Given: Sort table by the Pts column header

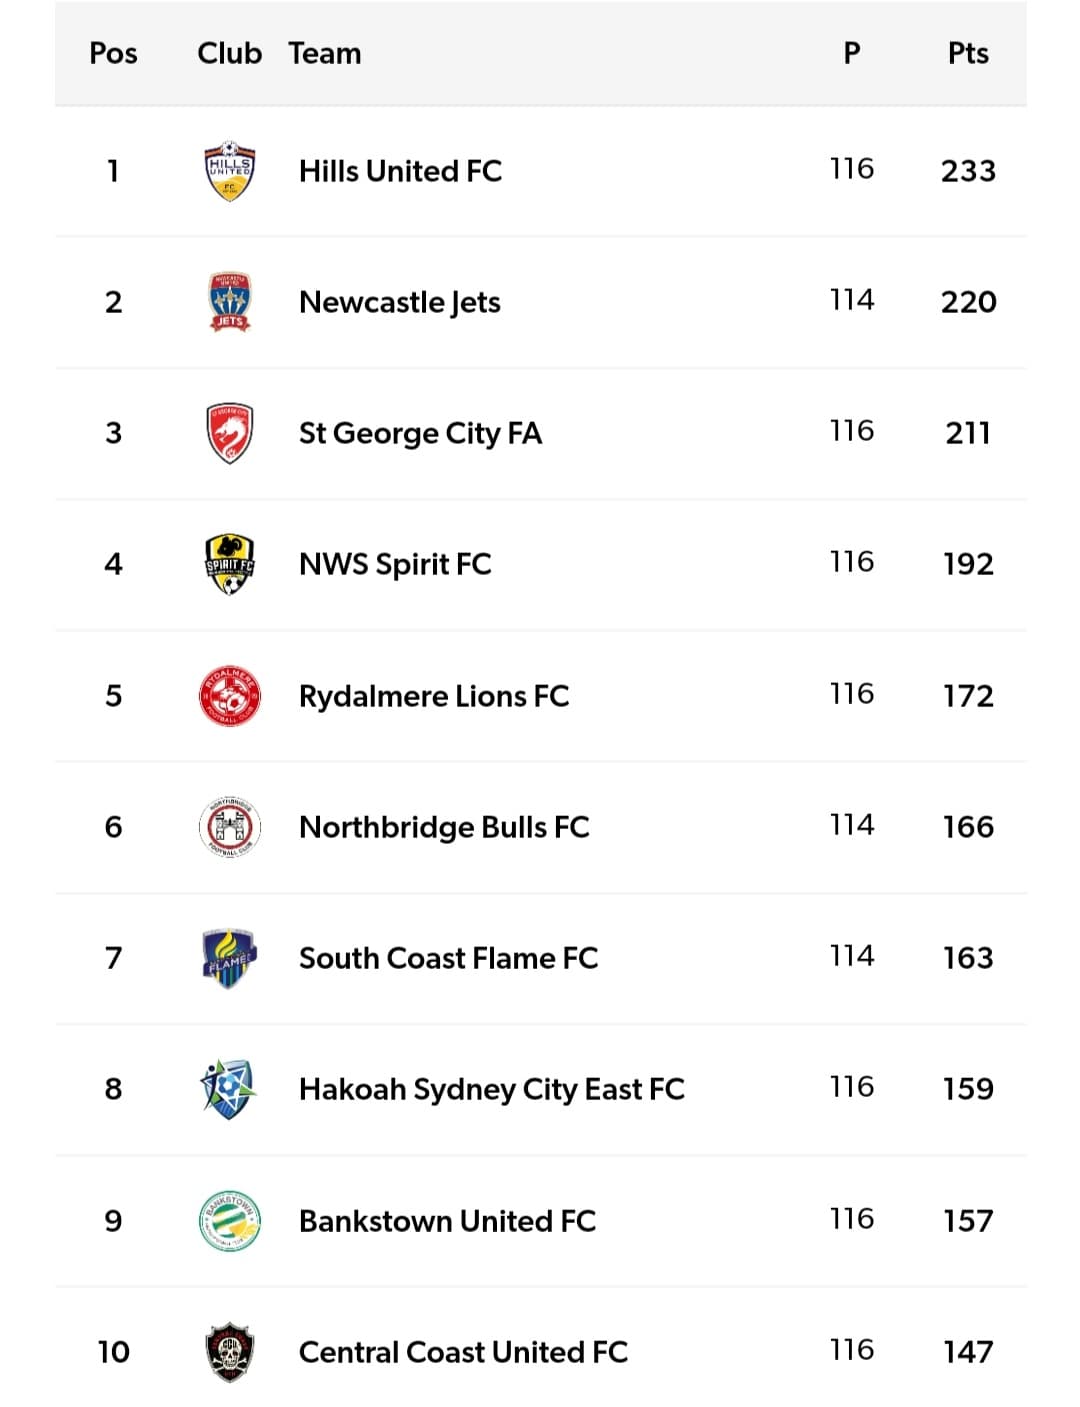Looking at the screenshot, I should 968,53.
